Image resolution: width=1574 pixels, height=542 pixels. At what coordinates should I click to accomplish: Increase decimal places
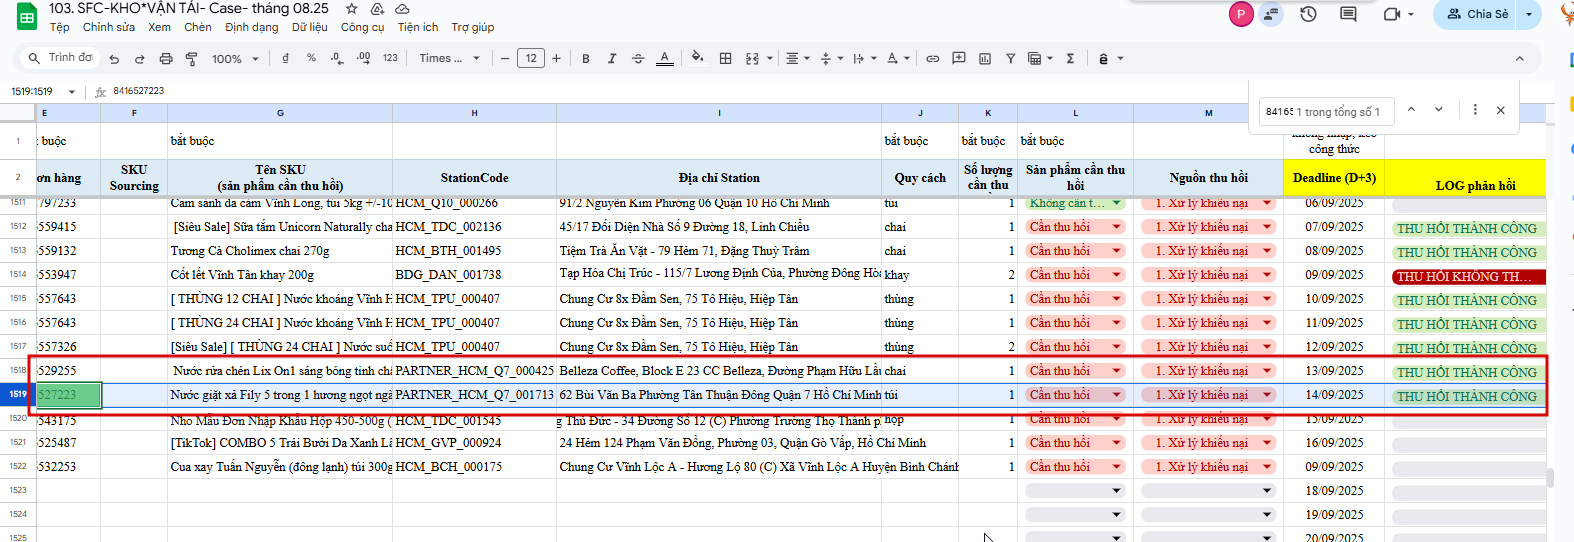[364, 58]
